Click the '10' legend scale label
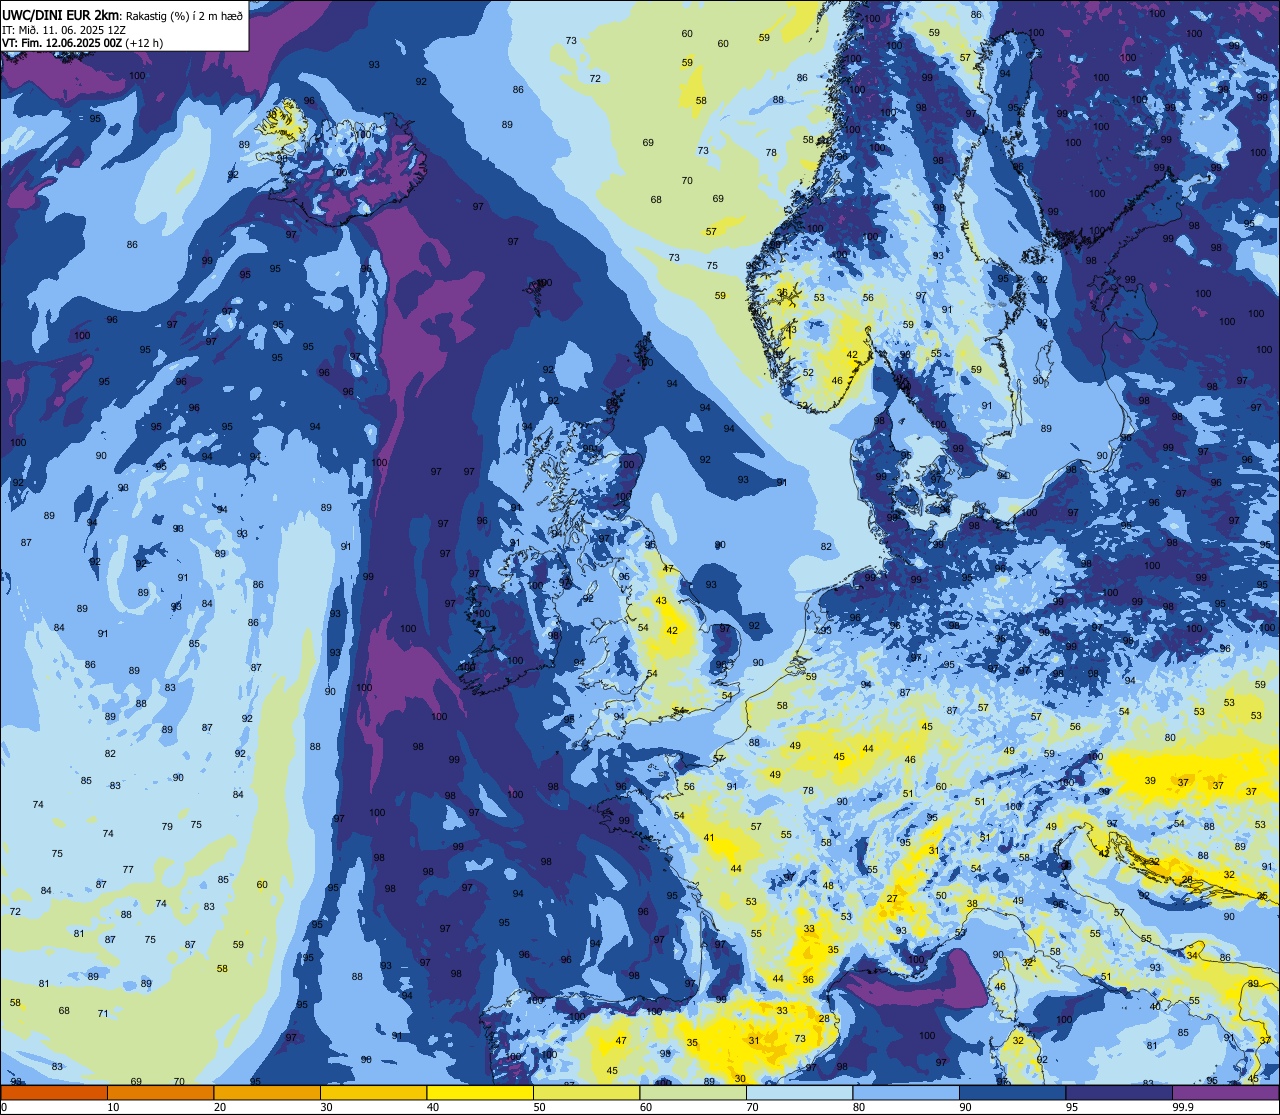This screenshot has height=1115, width=1280. 113,1107
